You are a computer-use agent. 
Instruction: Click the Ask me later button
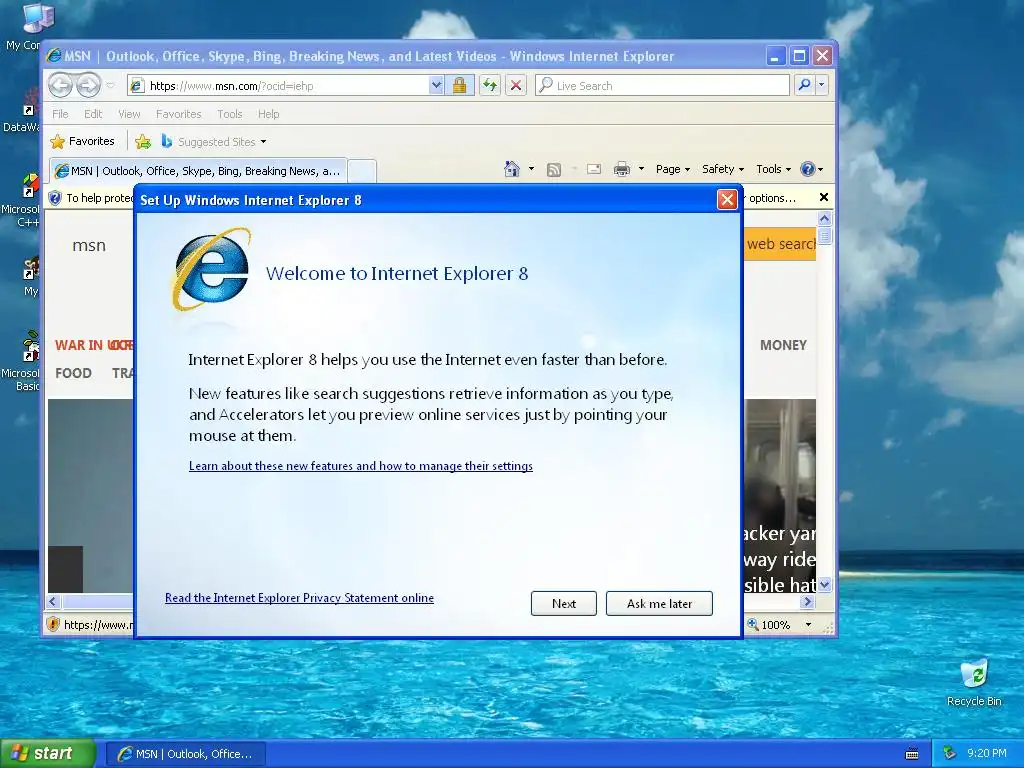point(659,603)
